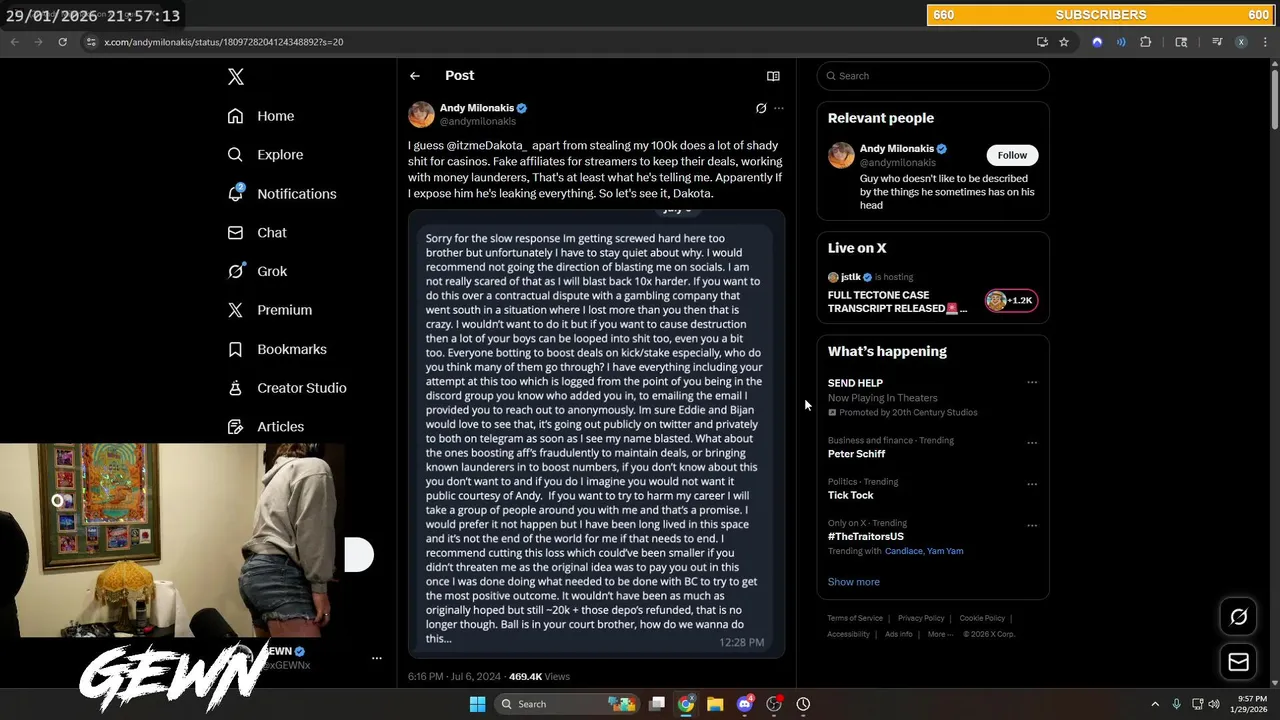This screenshot has width=1280, height=720.
Task: Open more options for SEND HELP trend
Action: coord(1032,383)
